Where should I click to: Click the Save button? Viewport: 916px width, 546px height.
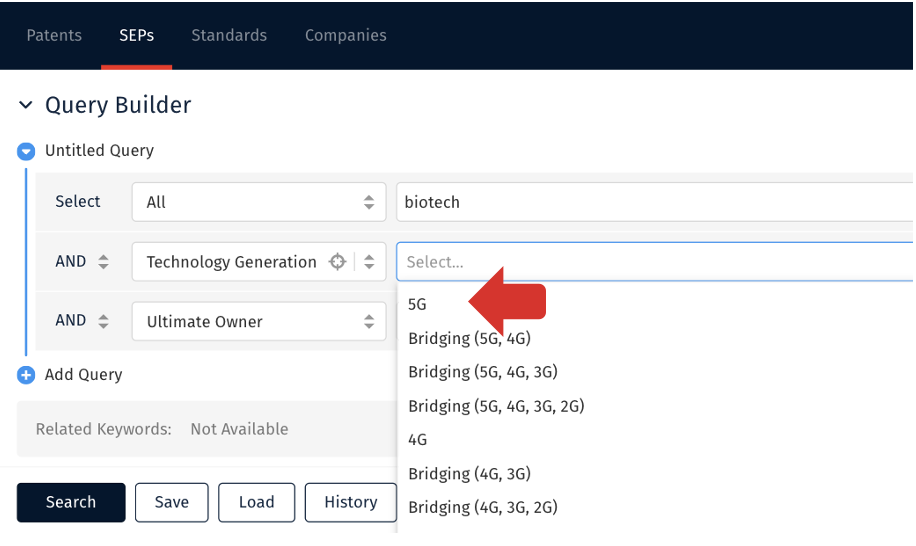(172, 502)
